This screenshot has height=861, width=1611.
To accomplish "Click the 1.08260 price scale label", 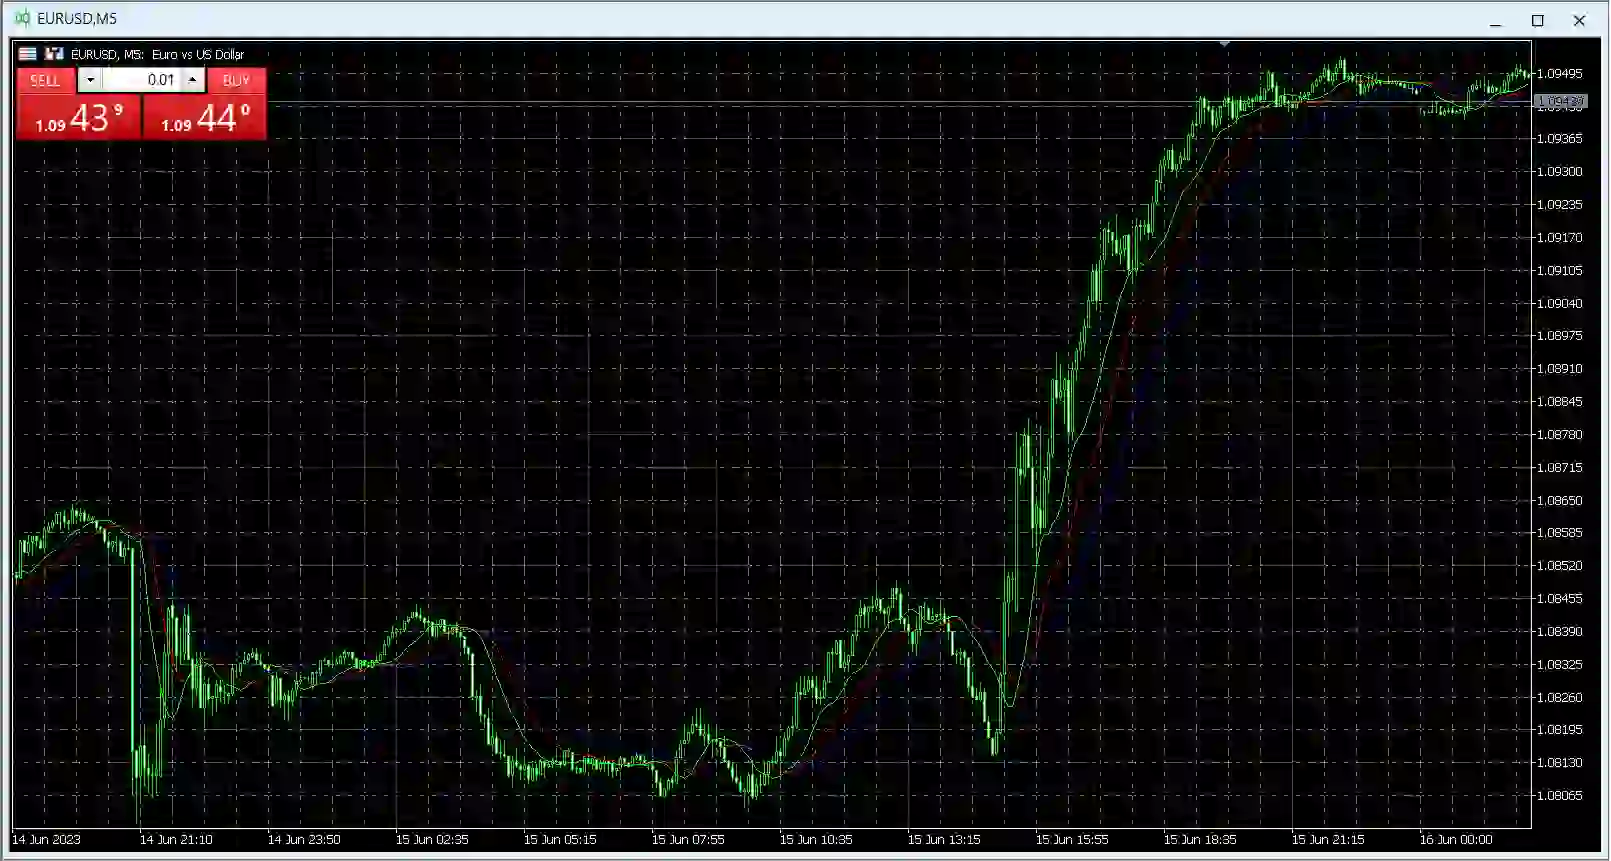I will click(x=1560, y=697).
